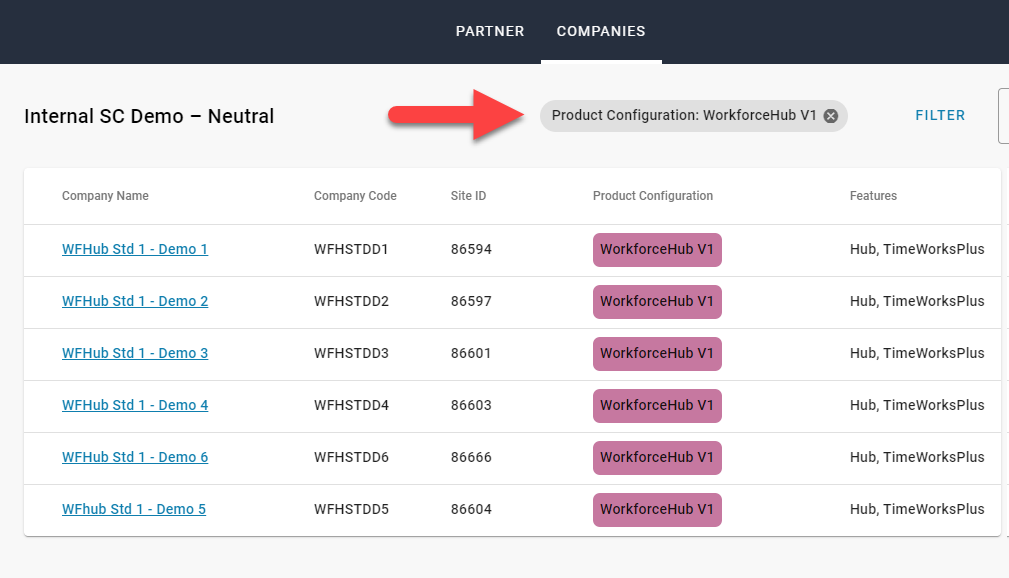The height and width of the screenshot is (578, 1009).
Task: Open company WFHub Std 1 - Demo 2
Action: (135, 301)
